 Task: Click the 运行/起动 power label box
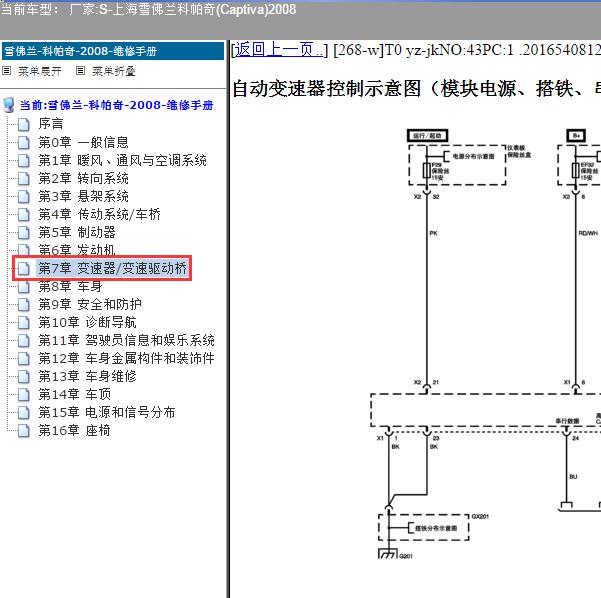point(427,136)
